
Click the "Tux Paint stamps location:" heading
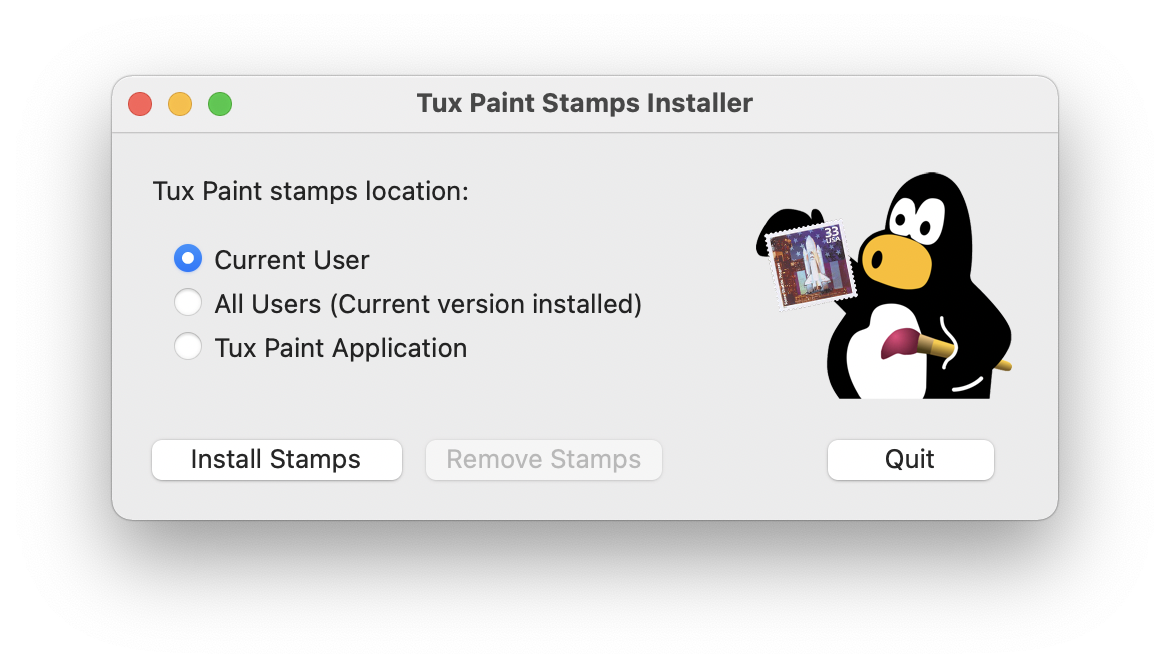point(310,191)
